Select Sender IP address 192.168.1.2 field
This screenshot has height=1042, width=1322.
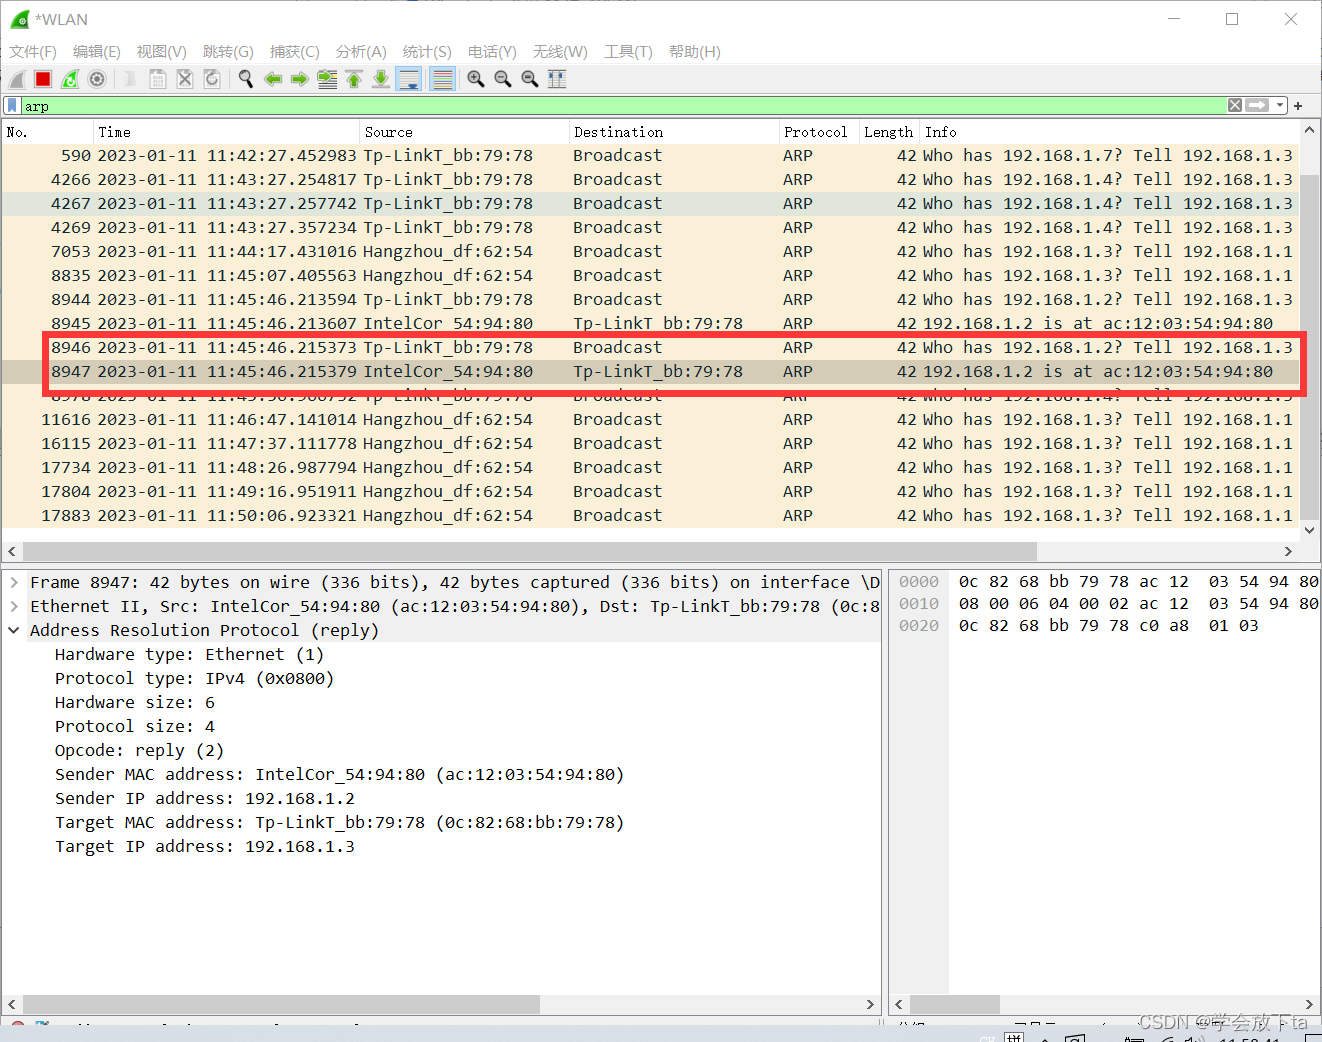[205, 798]
